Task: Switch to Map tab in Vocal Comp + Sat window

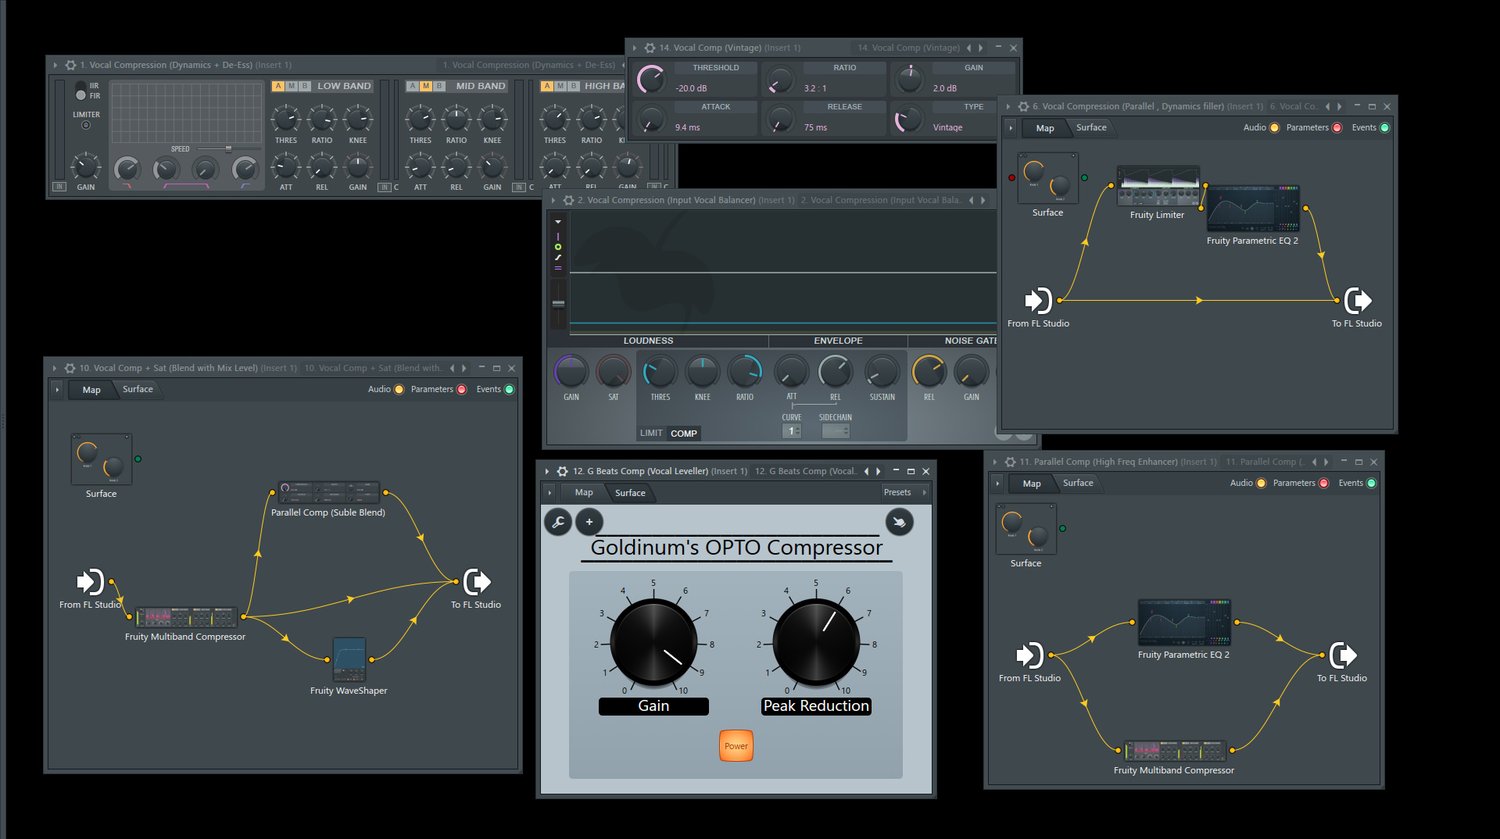Action: point(91,389)
